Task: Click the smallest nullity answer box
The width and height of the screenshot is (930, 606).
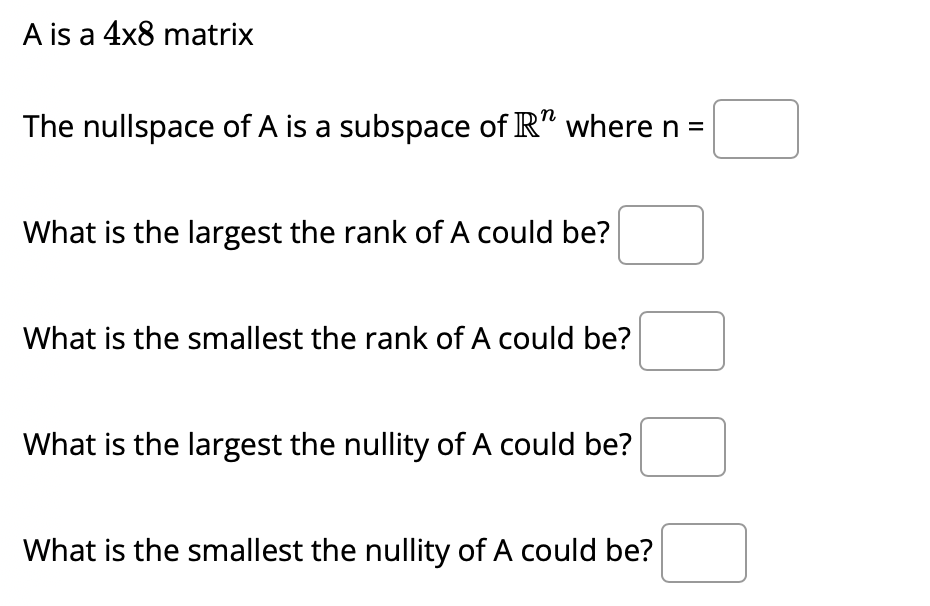Action: point(703,553)
